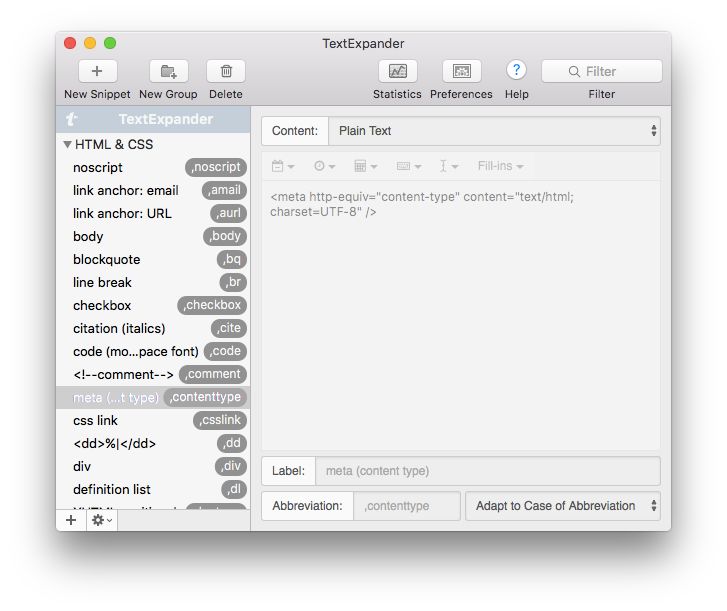727x611 pixels.
Task: Click the TextExpander logo icon in sidebar header
Action: click(x=71, y=119)
